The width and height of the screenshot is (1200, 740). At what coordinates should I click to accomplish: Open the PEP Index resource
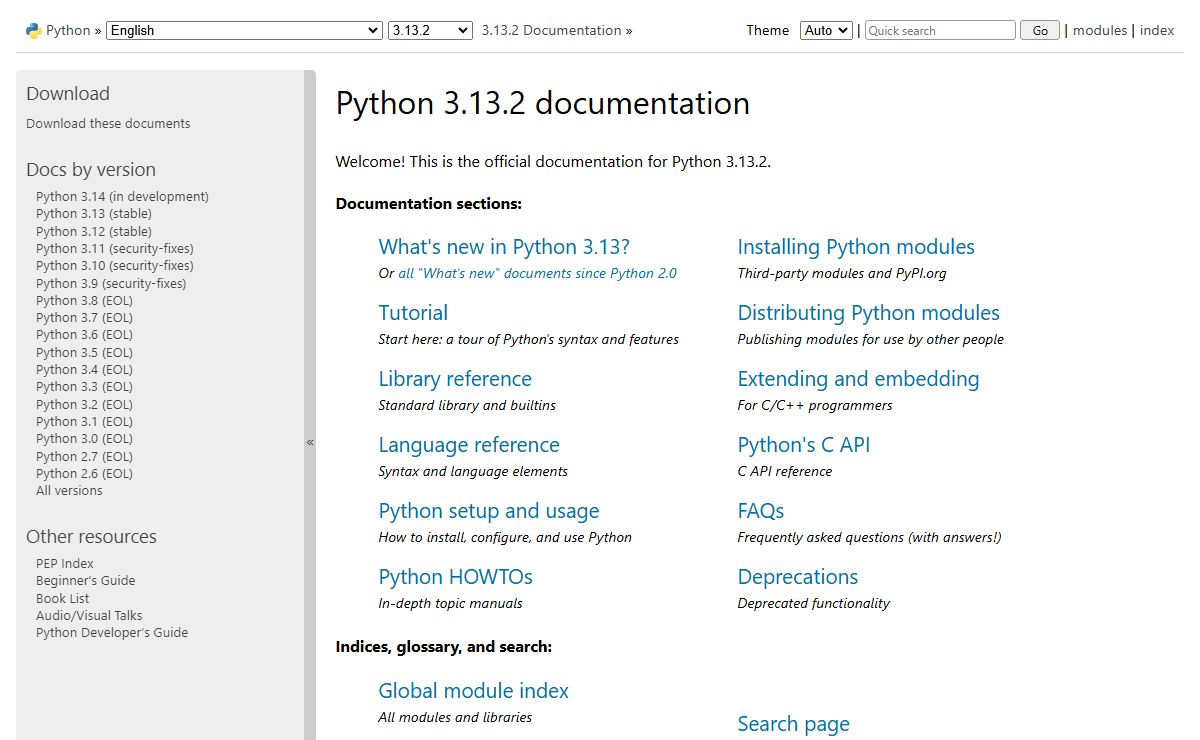tap(65, 564)
